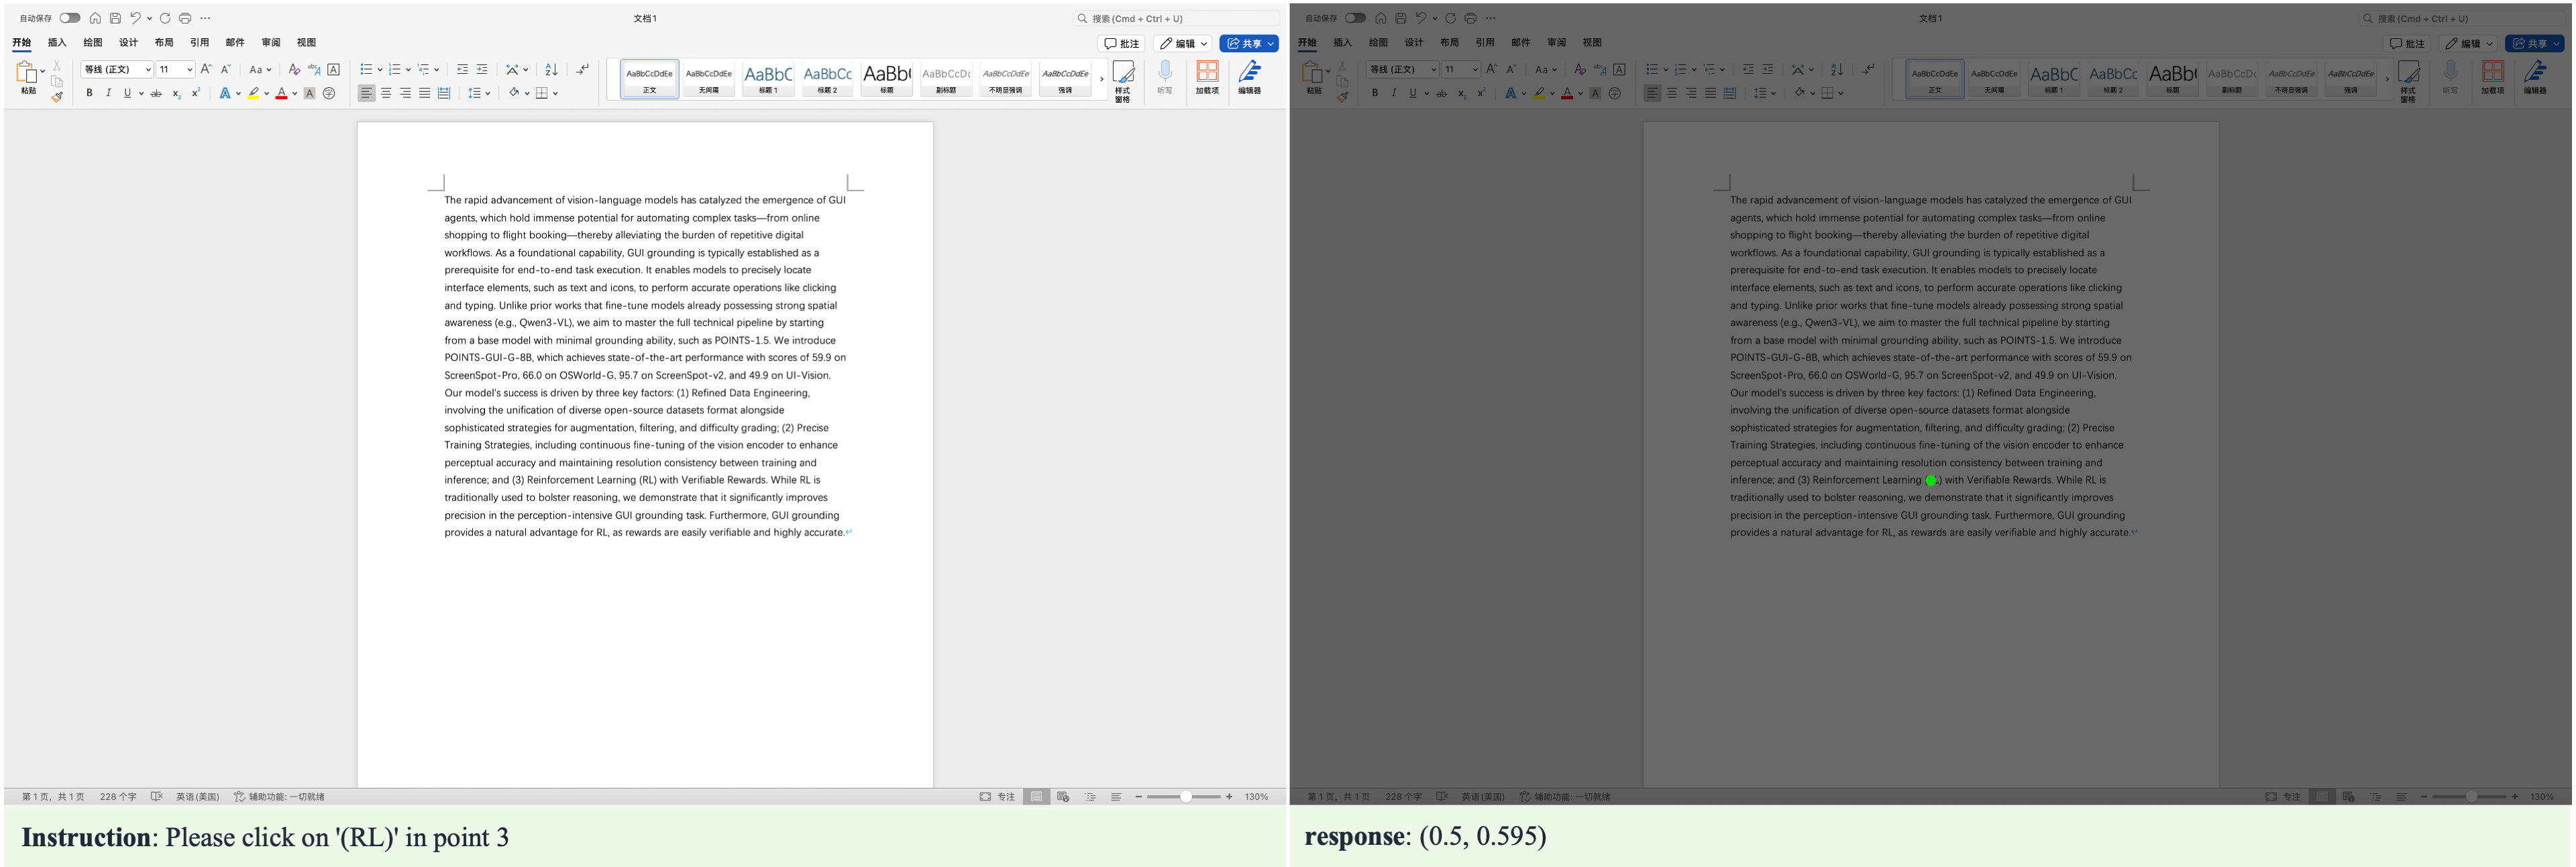Image resolution: width=2576 pixels, height=867 pixels.
Task: Switch to 插入 Insert tab in left window
Action: [x=57, y=42]
